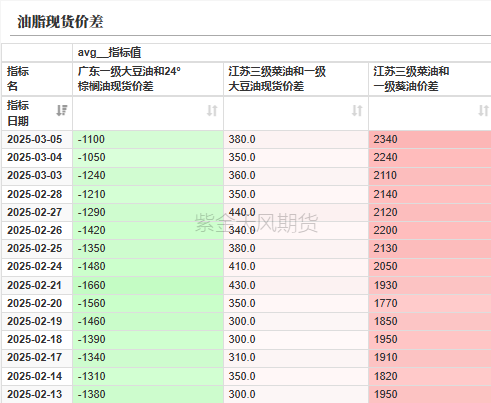Image resolution: width=491 pixels, height=403 pixels.
Task: Click value -1350 for 2025-02-25
Action: [91, 248]
